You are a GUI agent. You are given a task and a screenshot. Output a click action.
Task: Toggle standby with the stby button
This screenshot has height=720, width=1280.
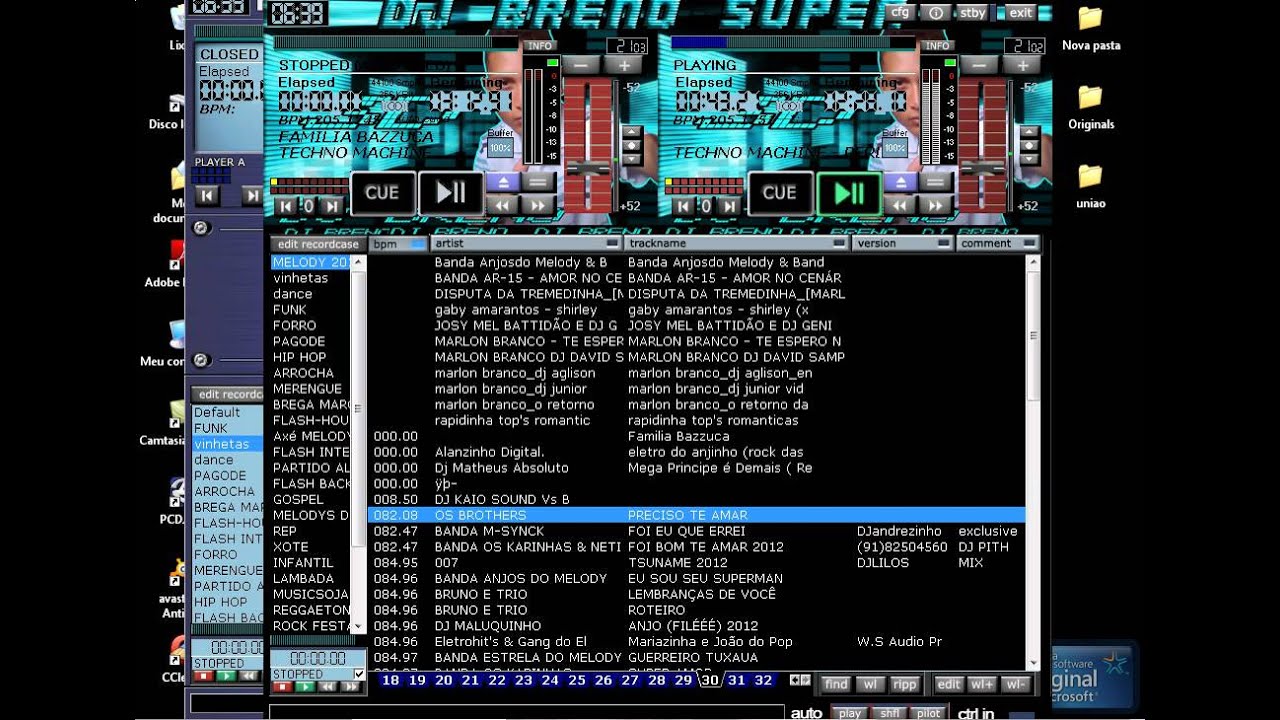point(972,13)
